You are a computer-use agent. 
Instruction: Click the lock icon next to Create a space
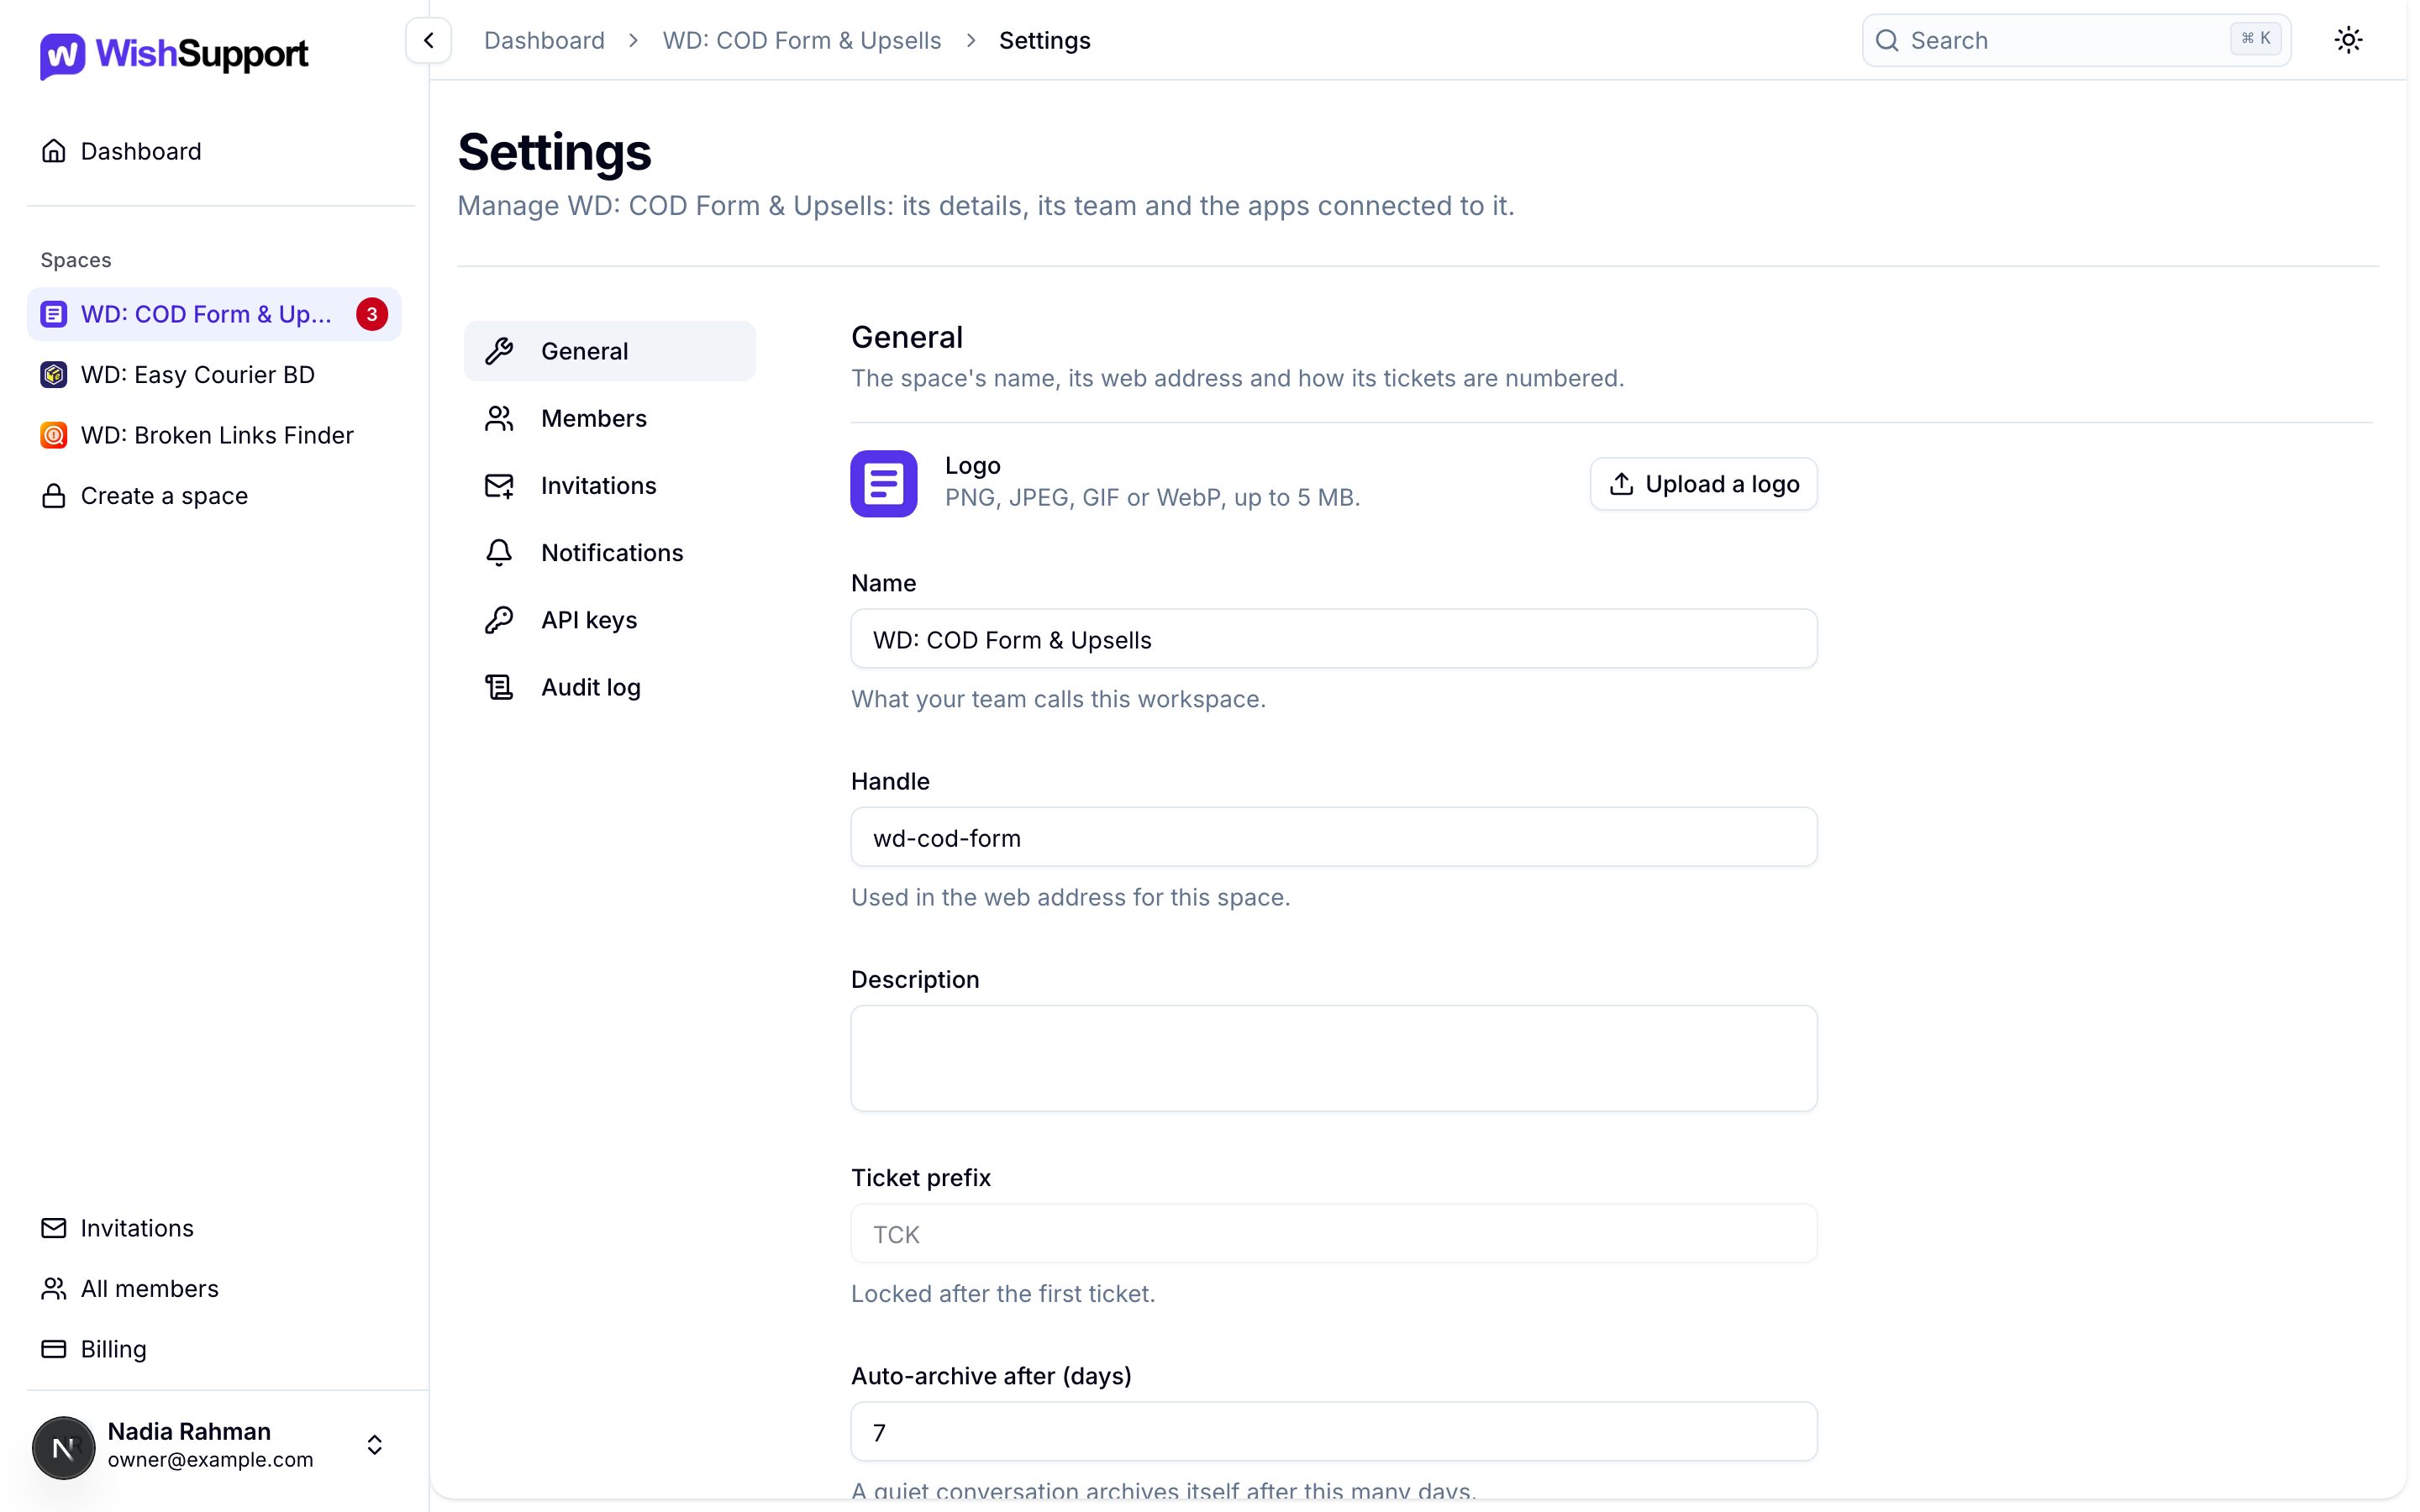point(54,496)
